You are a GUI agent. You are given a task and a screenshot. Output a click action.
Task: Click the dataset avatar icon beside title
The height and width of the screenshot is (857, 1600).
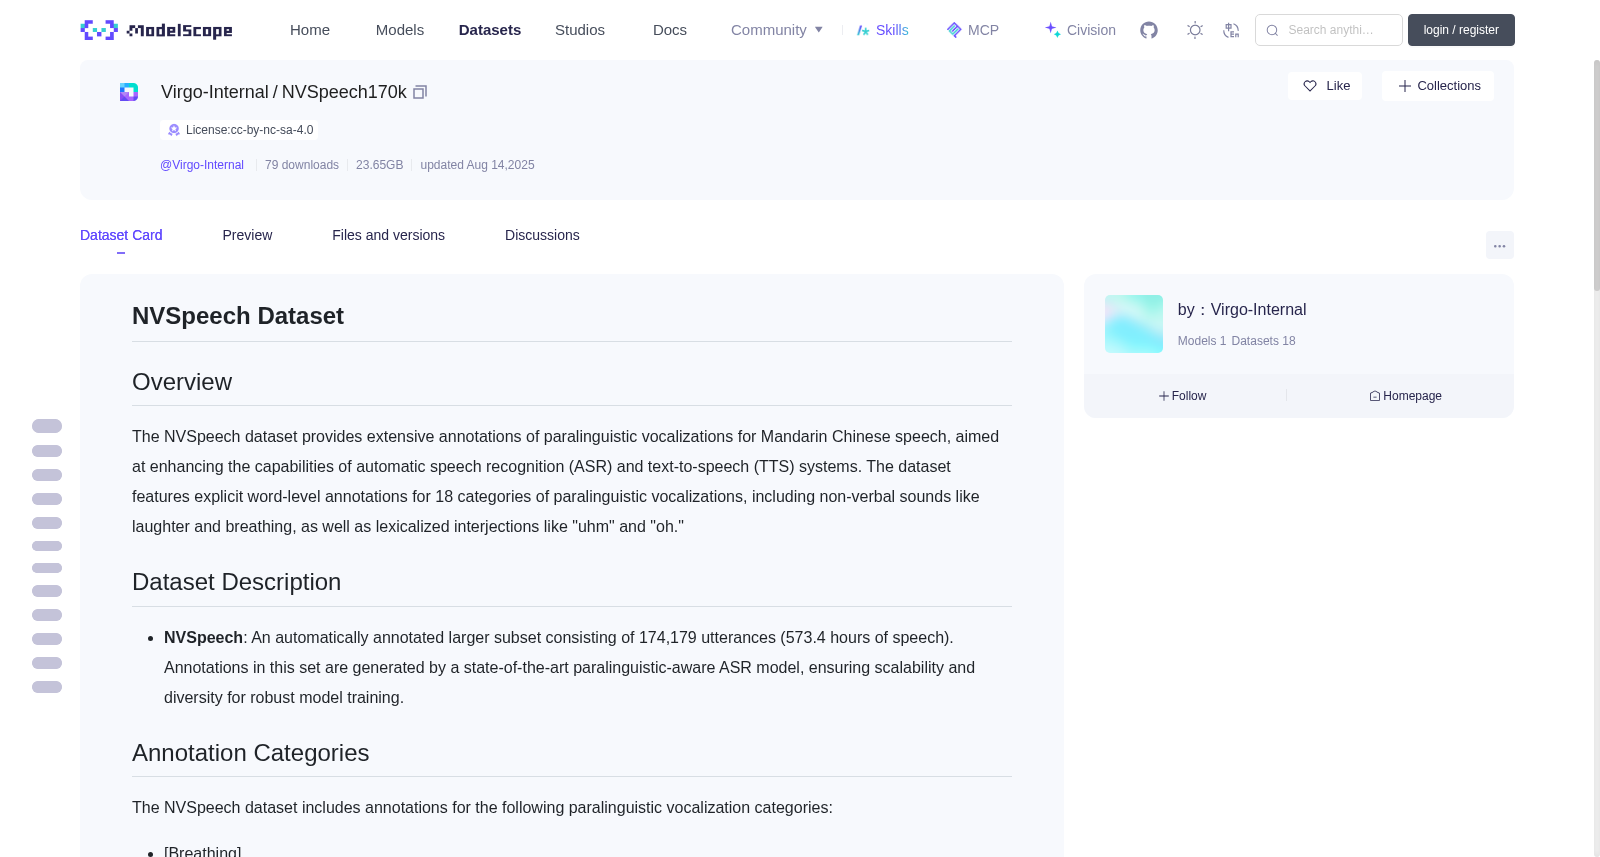[x=129, y=92]
